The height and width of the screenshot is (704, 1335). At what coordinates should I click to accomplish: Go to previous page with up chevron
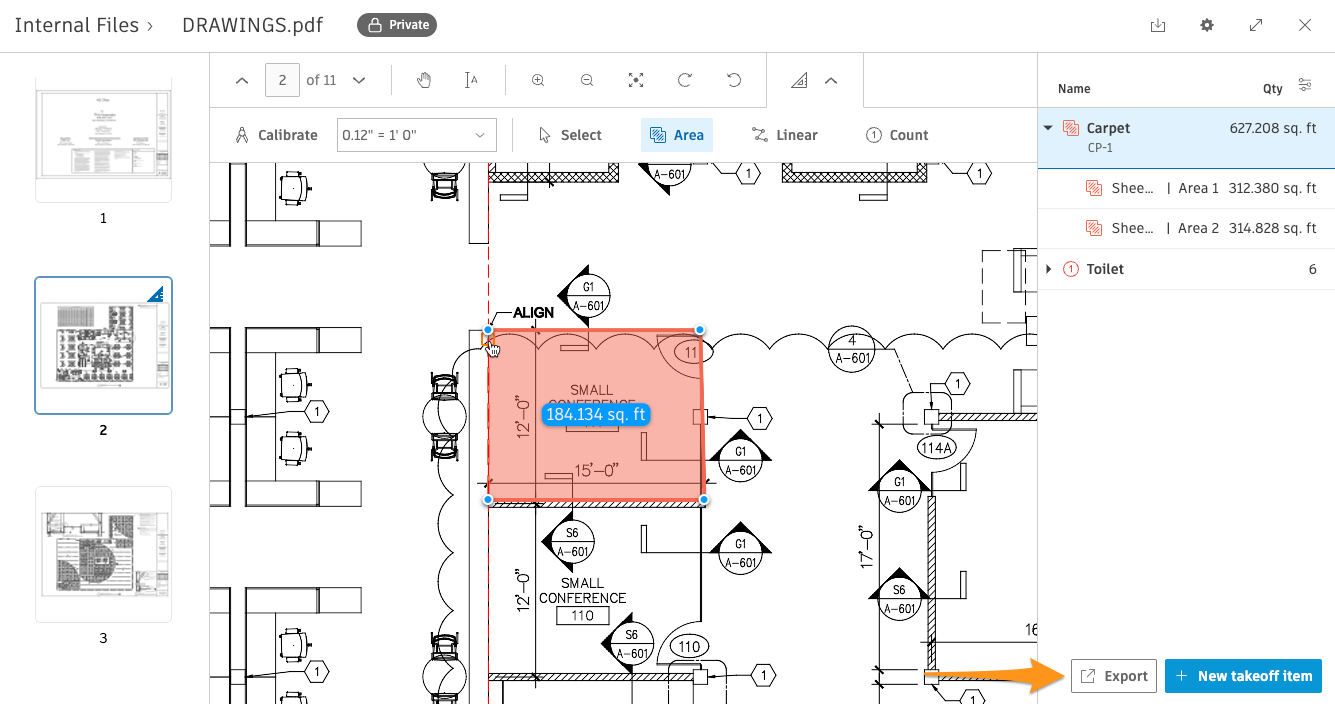click(x=241, y=80)
